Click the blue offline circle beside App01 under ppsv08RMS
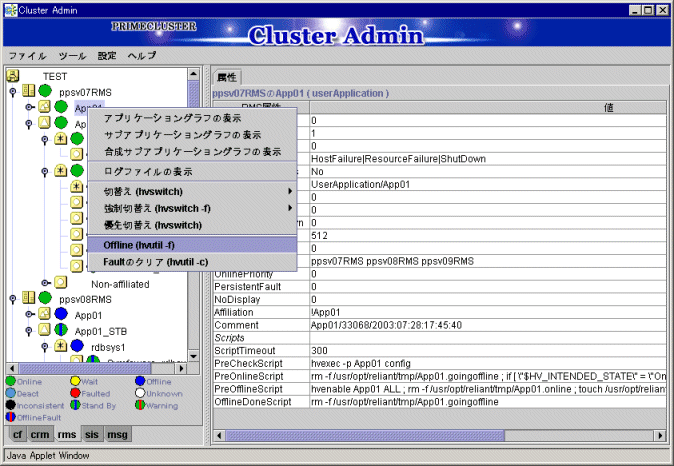 coord(61,314)
